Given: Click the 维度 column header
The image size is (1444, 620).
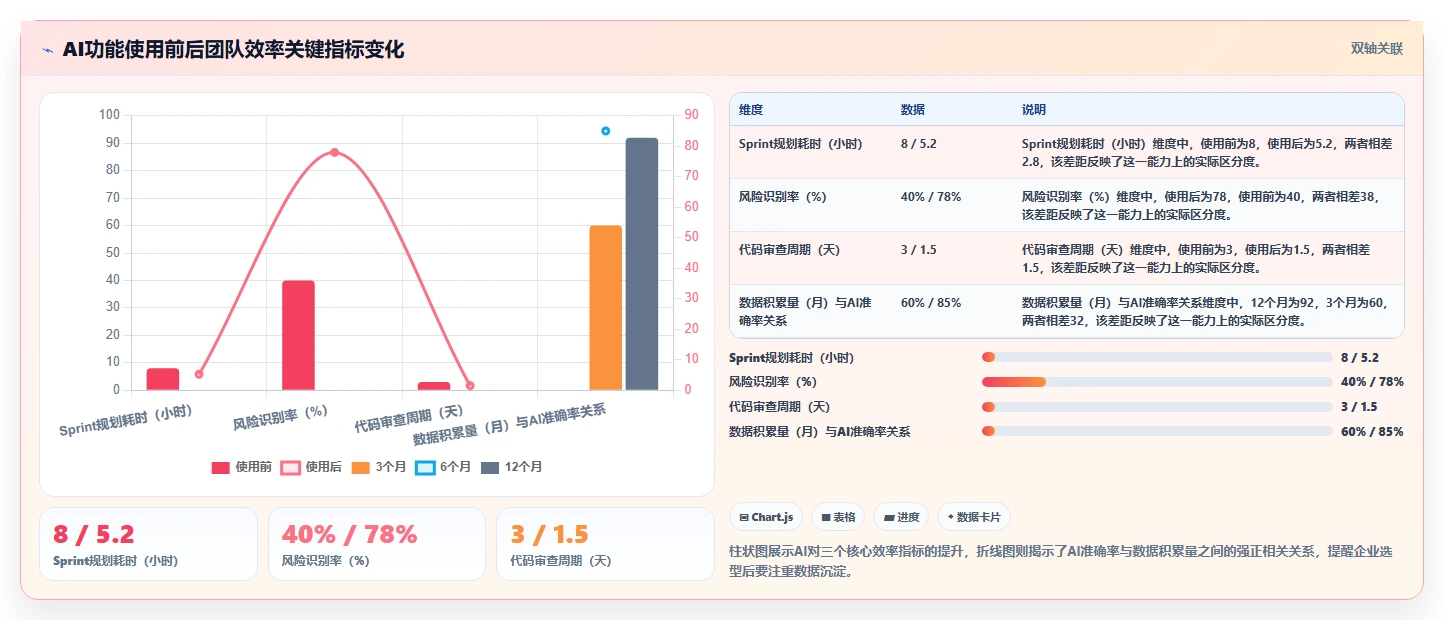Looking at the screenshot, I should tap(751, 109).
